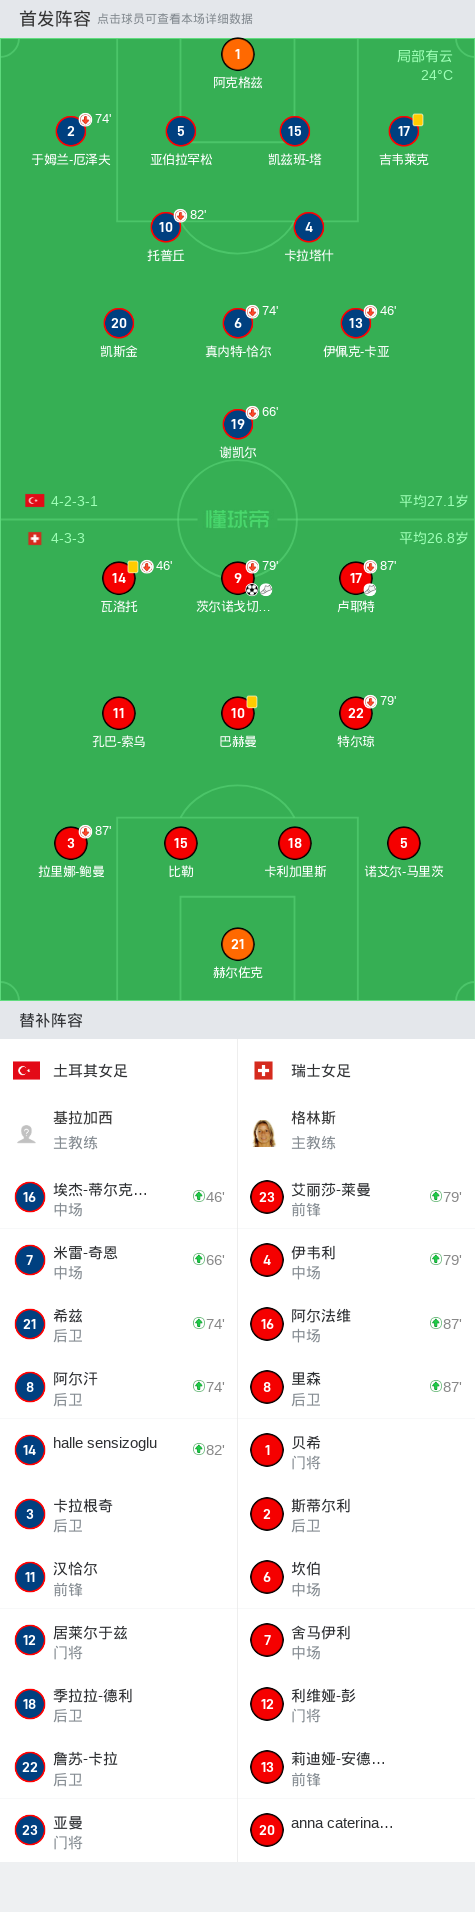475x1912 pixels.
Task: Click the 土耳其女足 team header
Action: pyautogui.click(x=119, y=1071)
